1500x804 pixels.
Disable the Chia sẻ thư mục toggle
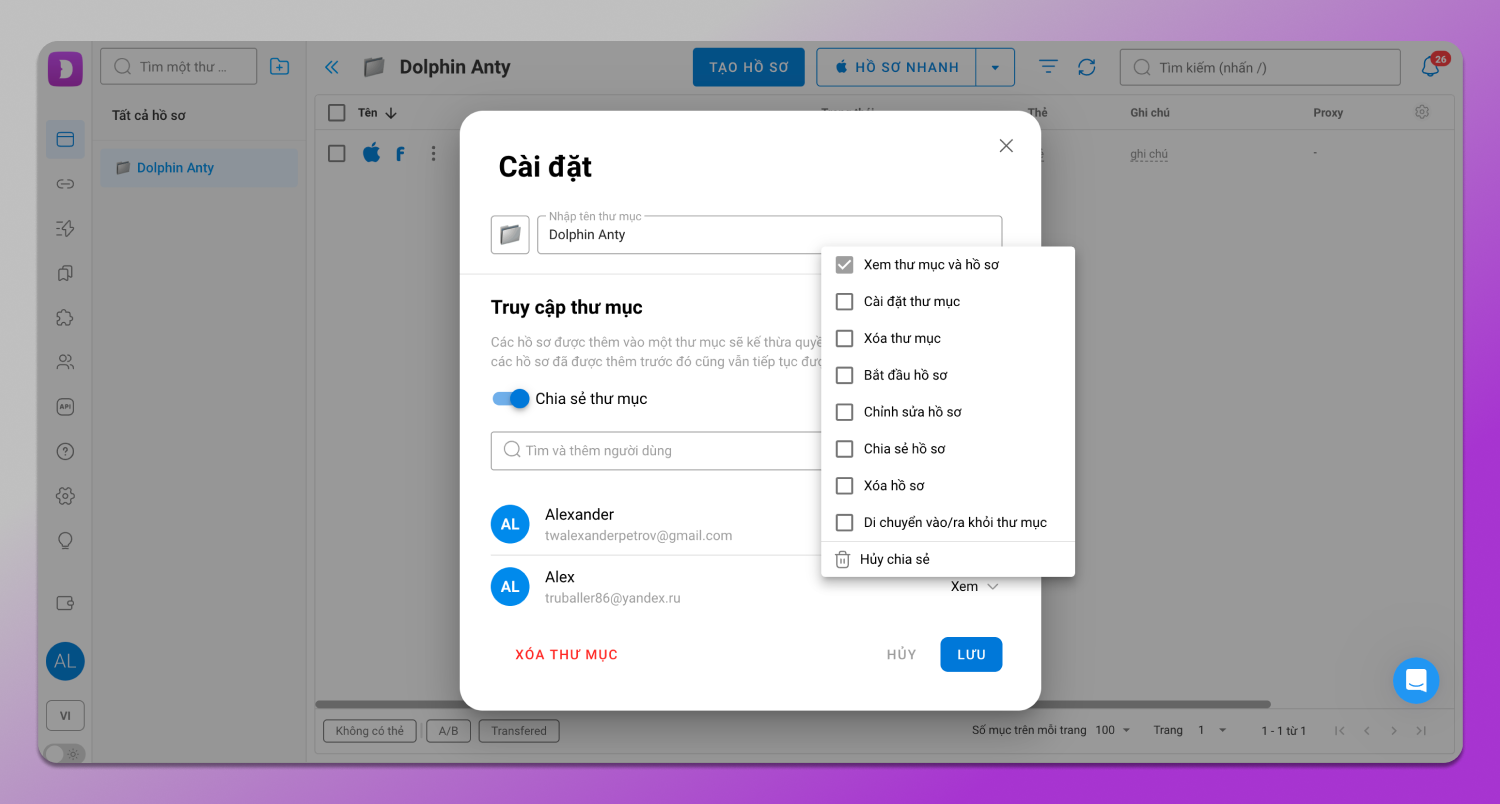(510, 398)
